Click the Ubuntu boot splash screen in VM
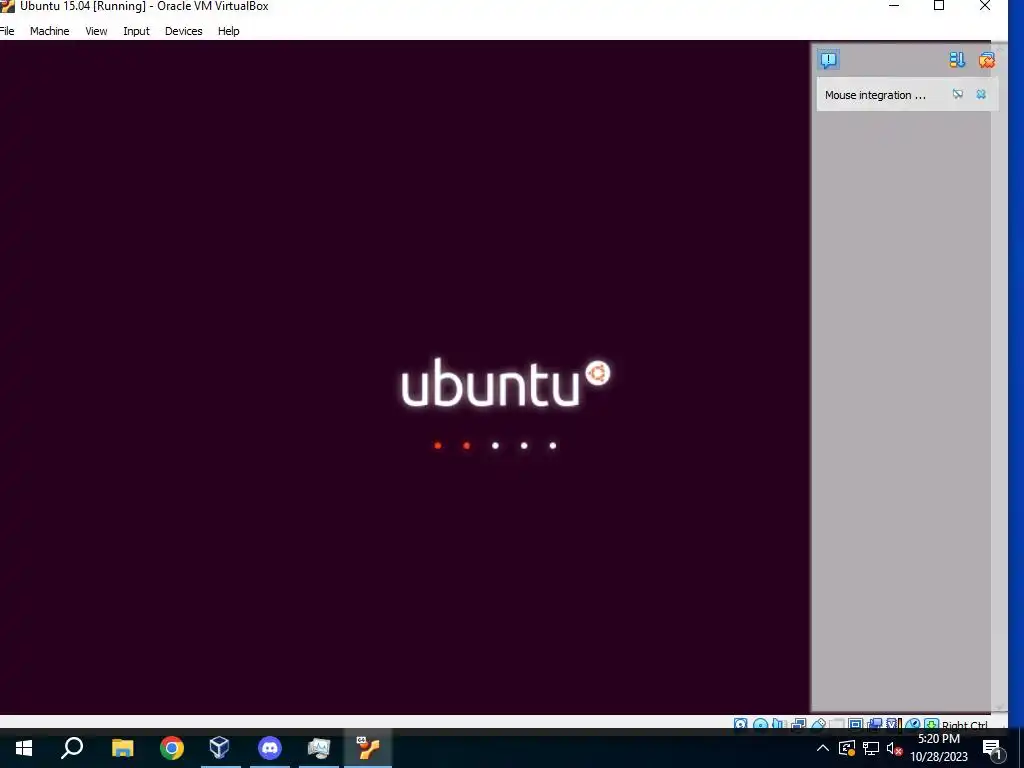The width and height of the screenshot is (1024, 768). coord(405,377)
